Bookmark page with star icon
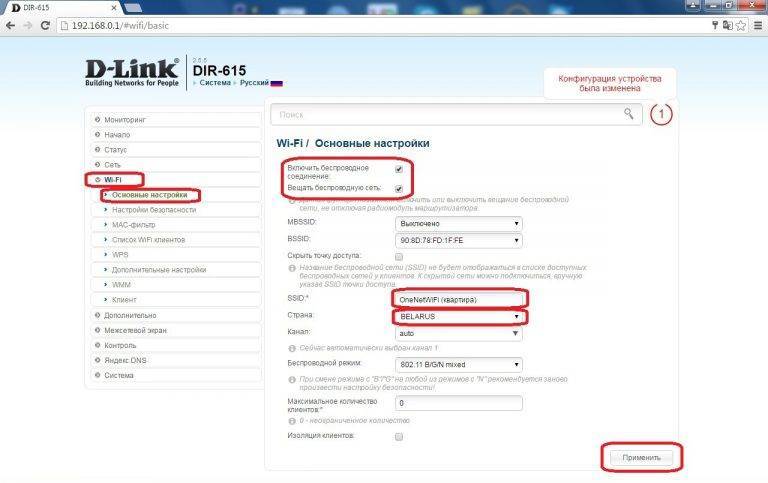 [x=742, y=25]
